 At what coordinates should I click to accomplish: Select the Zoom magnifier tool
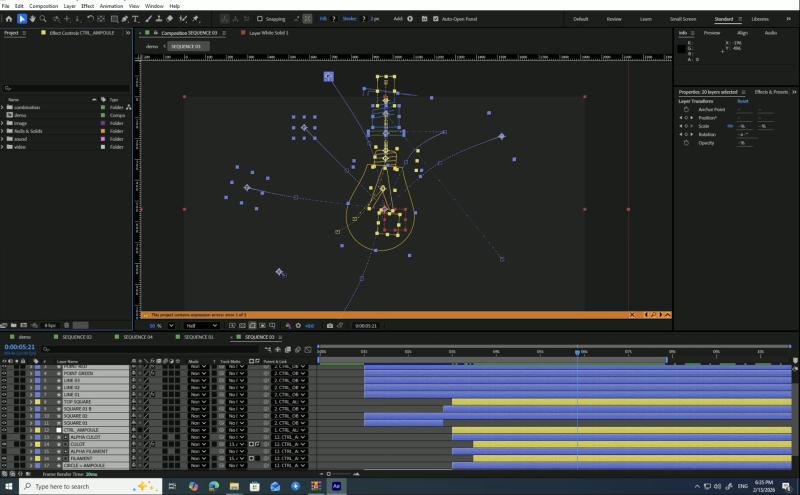(43, 19)
